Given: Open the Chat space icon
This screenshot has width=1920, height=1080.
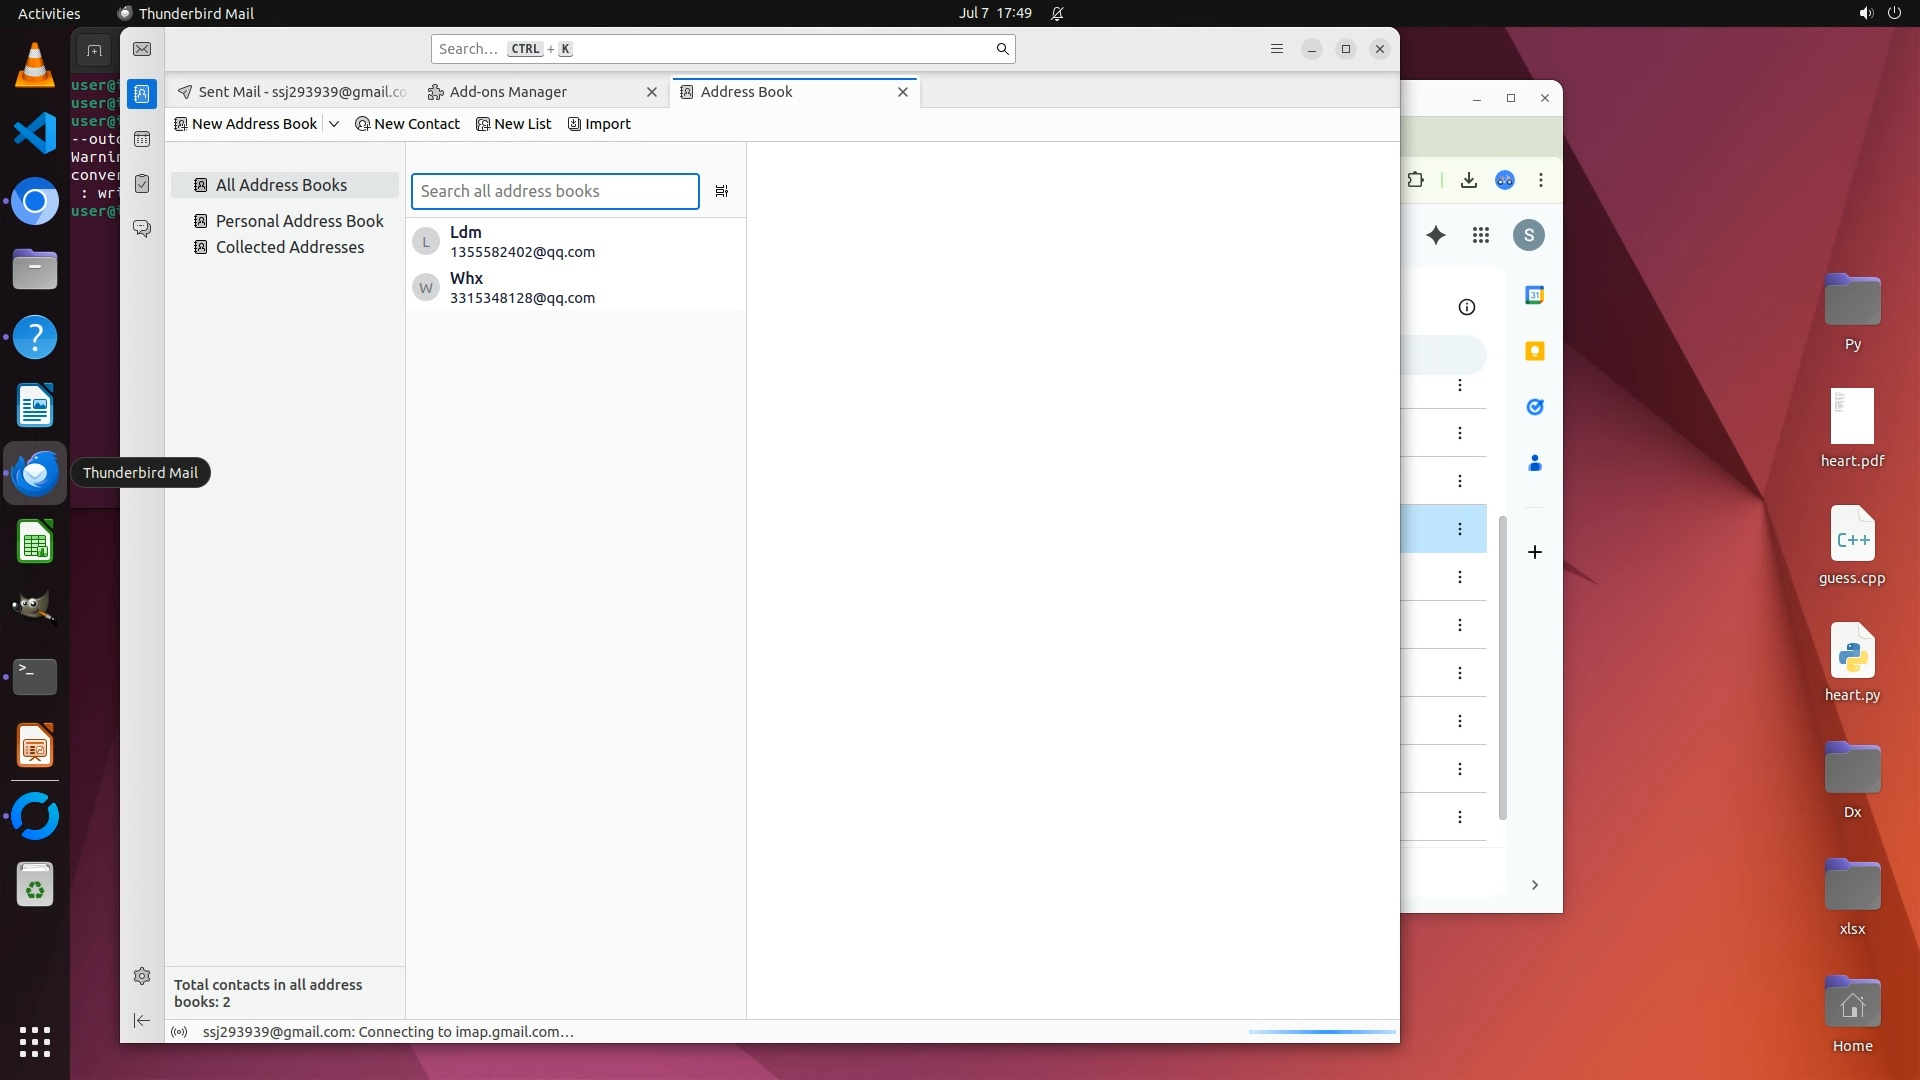Looking at the screenshot, I should coord(142,229).
